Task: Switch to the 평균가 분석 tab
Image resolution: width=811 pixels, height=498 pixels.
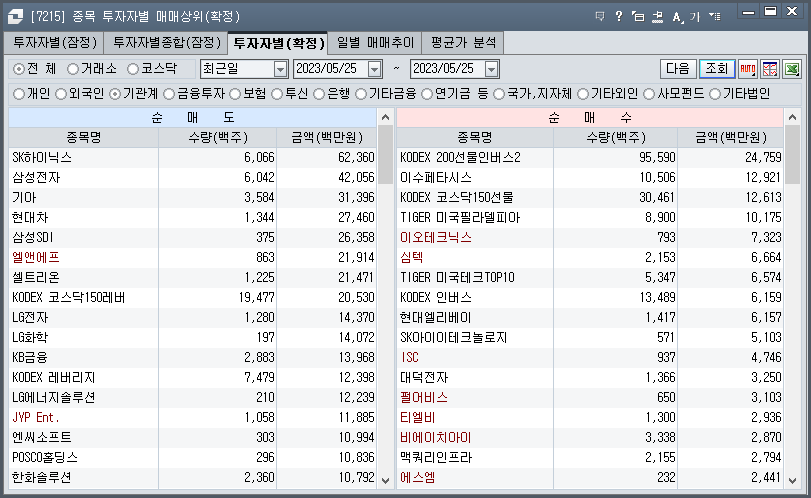Action: point(463,43)
